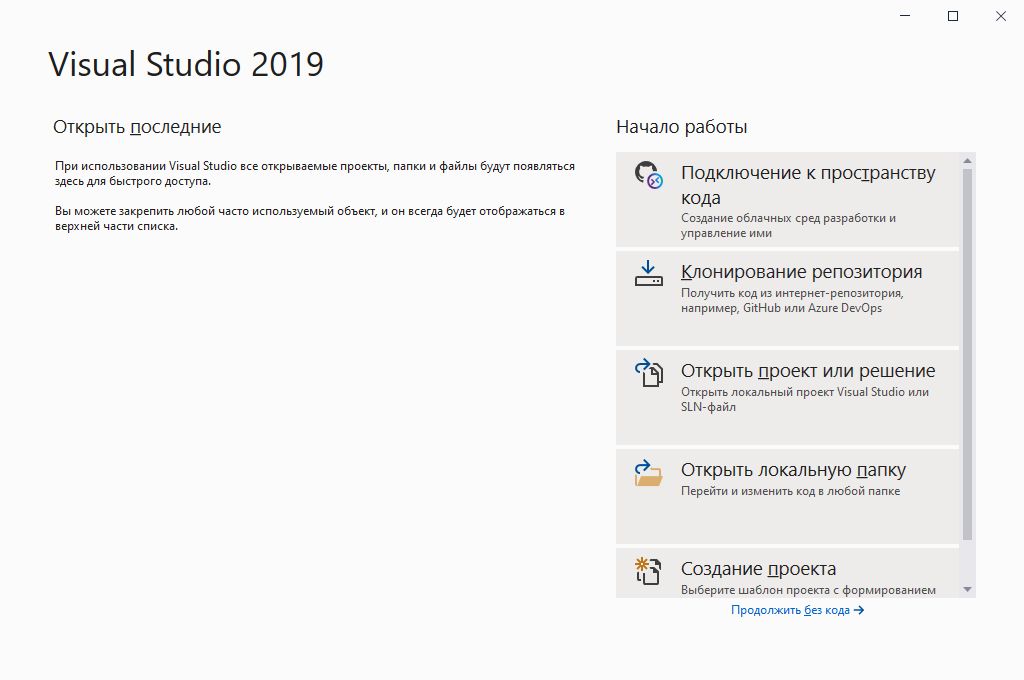Click the codespace connection icon
This screenshot has height=680, width=1024.
click(x=648, y=175)
